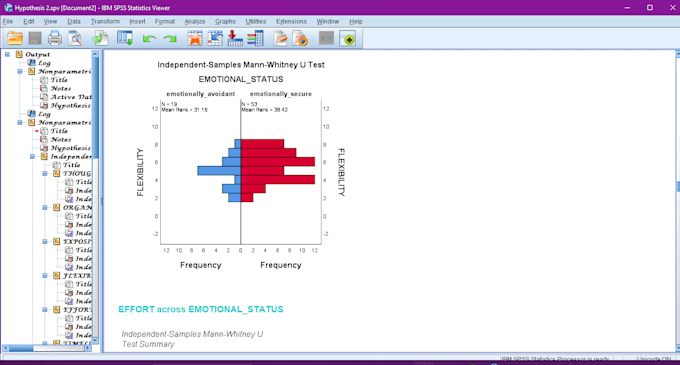Collapse the Independent node in outline
Screen dimensions: 680x365
point(33,156)
